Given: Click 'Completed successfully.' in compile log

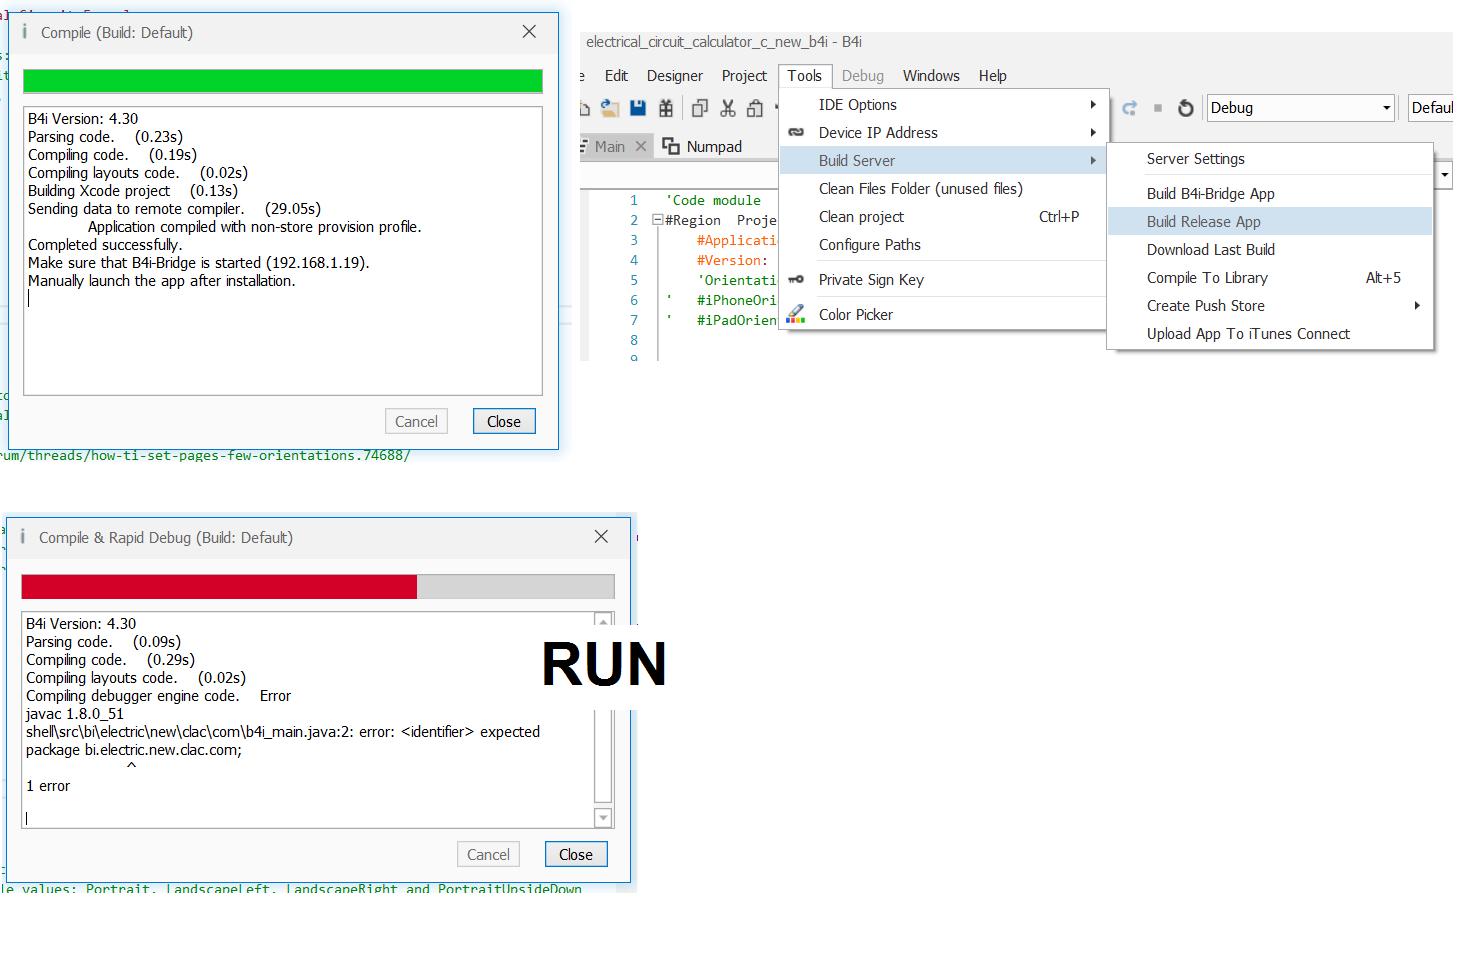Looking at the screenshot, I should tap(105, 245).
